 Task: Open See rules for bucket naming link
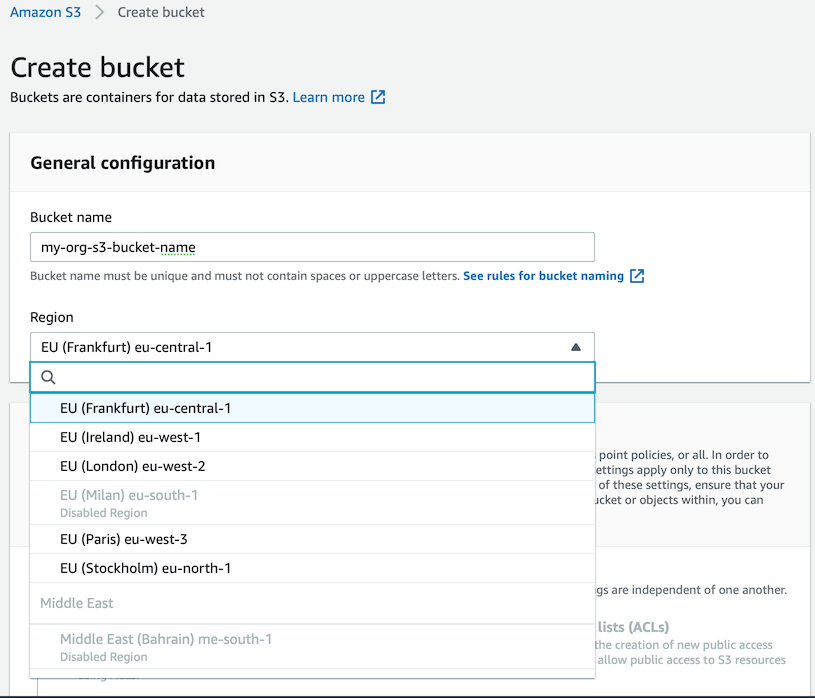(x=543, y=276)
